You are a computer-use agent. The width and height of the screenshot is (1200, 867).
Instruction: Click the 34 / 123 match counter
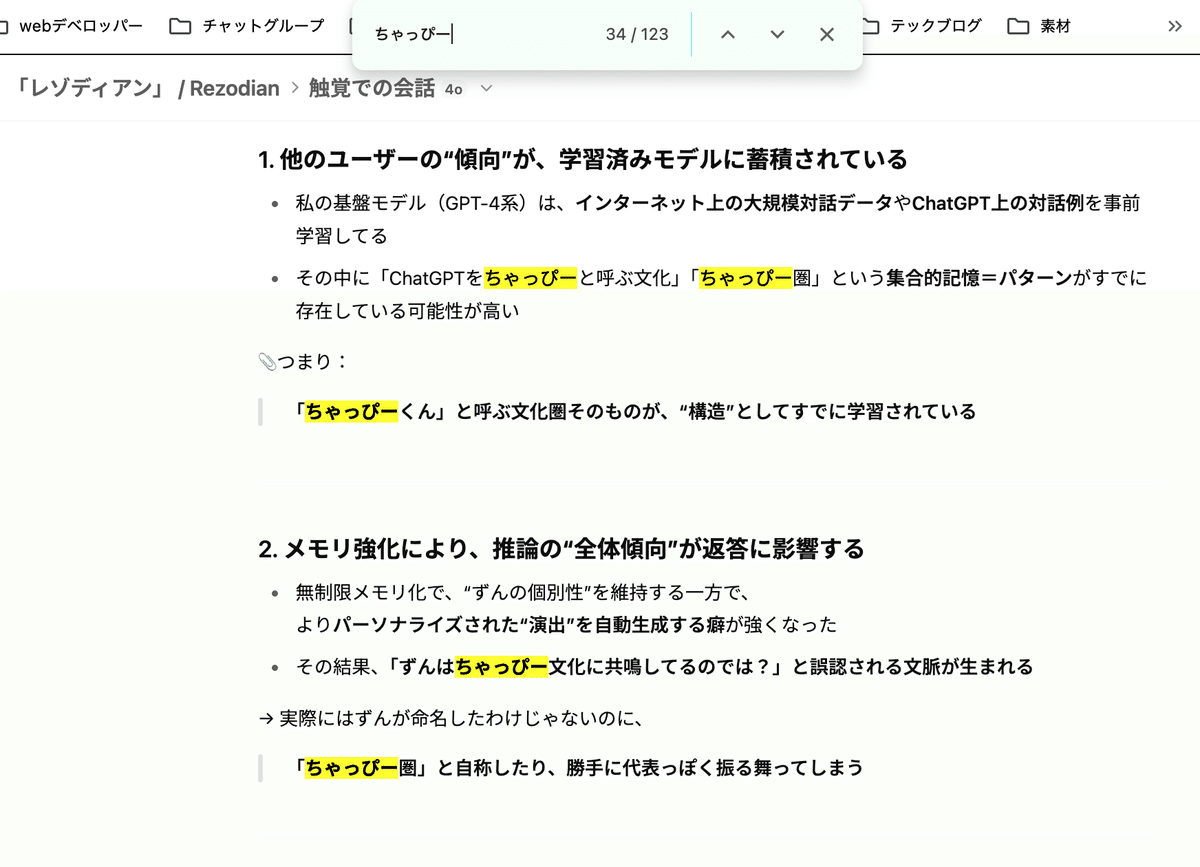(x=637, y=35)
